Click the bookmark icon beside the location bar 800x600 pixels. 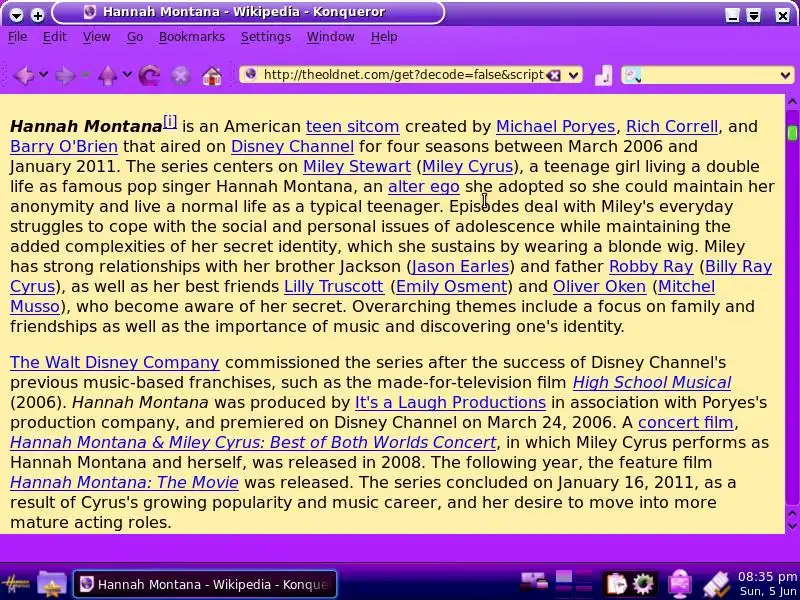(x=603, y=76)
